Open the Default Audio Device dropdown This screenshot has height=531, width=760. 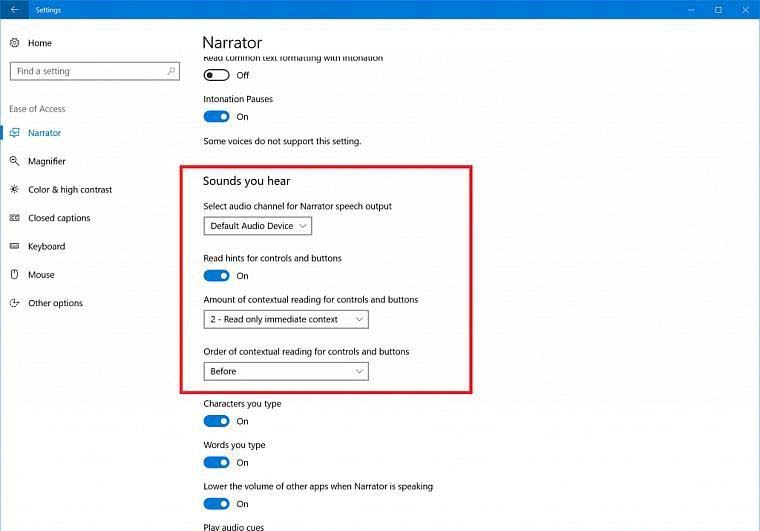(257, 226)
